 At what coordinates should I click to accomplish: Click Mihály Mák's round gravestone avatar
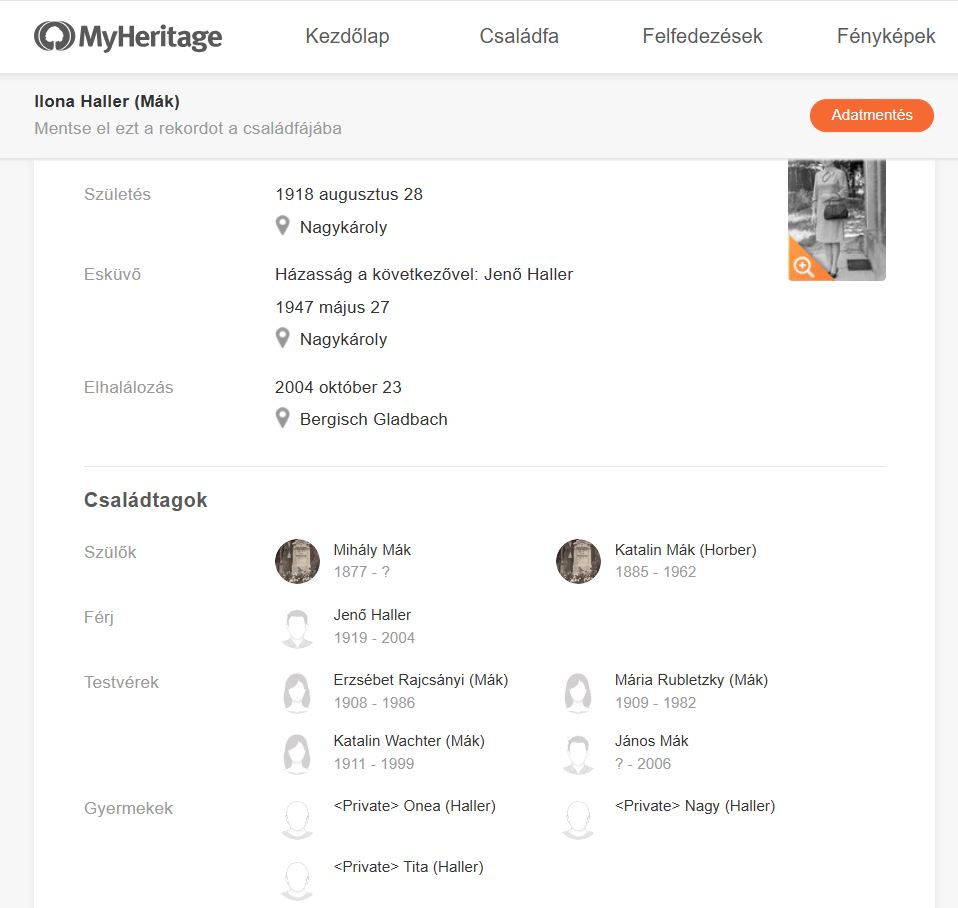pos(297,561)
